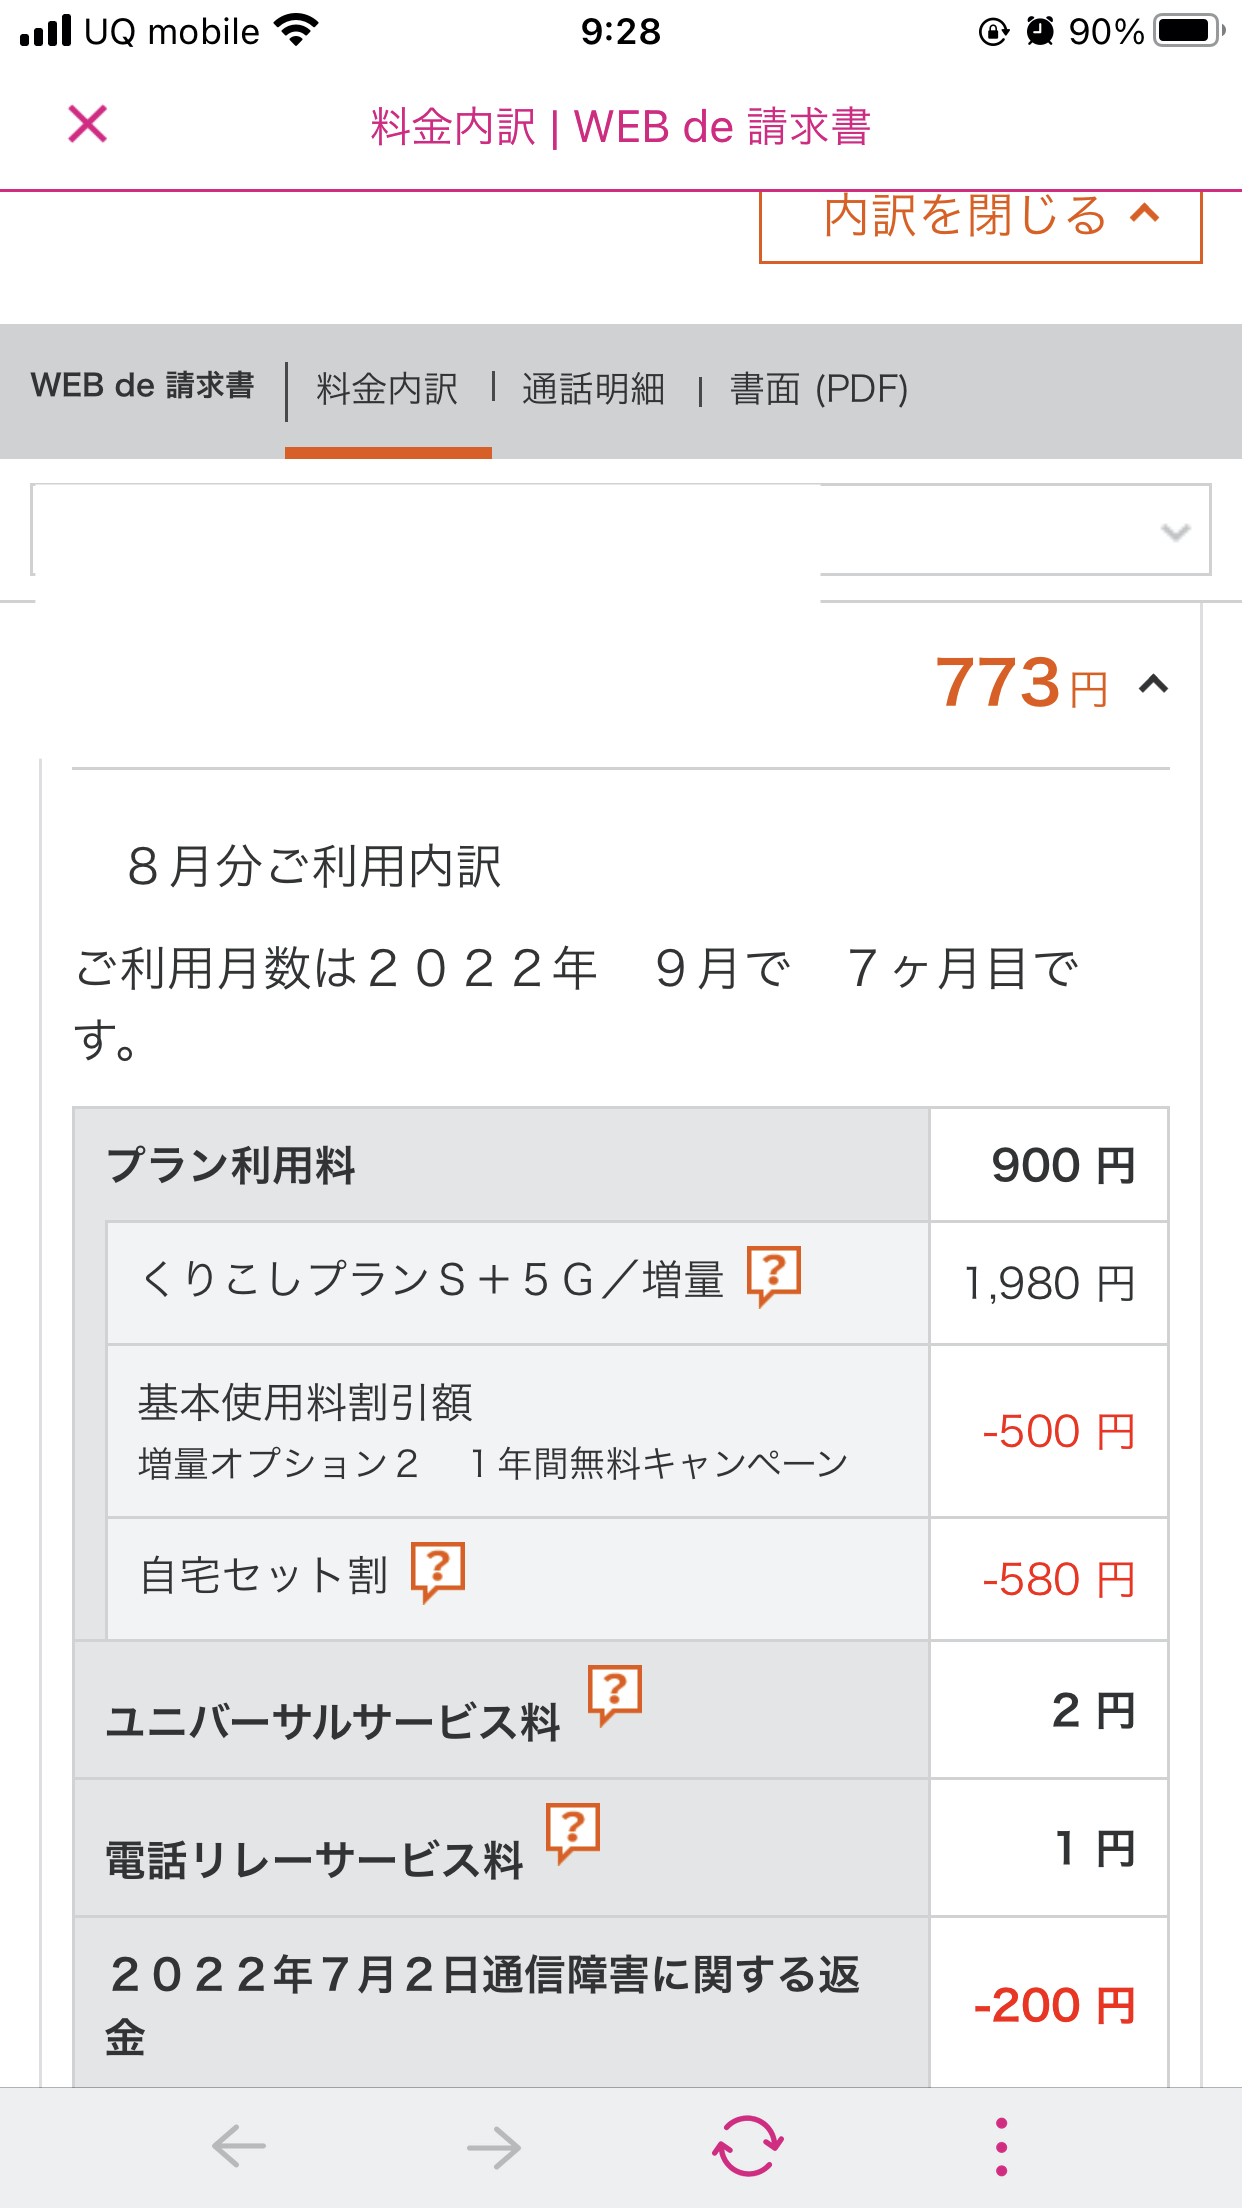Collapse details with 内訳を閉じる button
The image size is (1242, 2208).
click(x=980, y=218)
